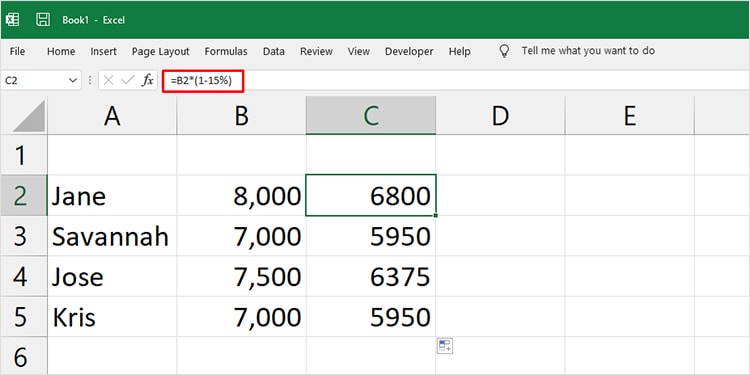The width and height of the screenshot is (750, 375).
Task: Select column E header
Action: point(630,115)
